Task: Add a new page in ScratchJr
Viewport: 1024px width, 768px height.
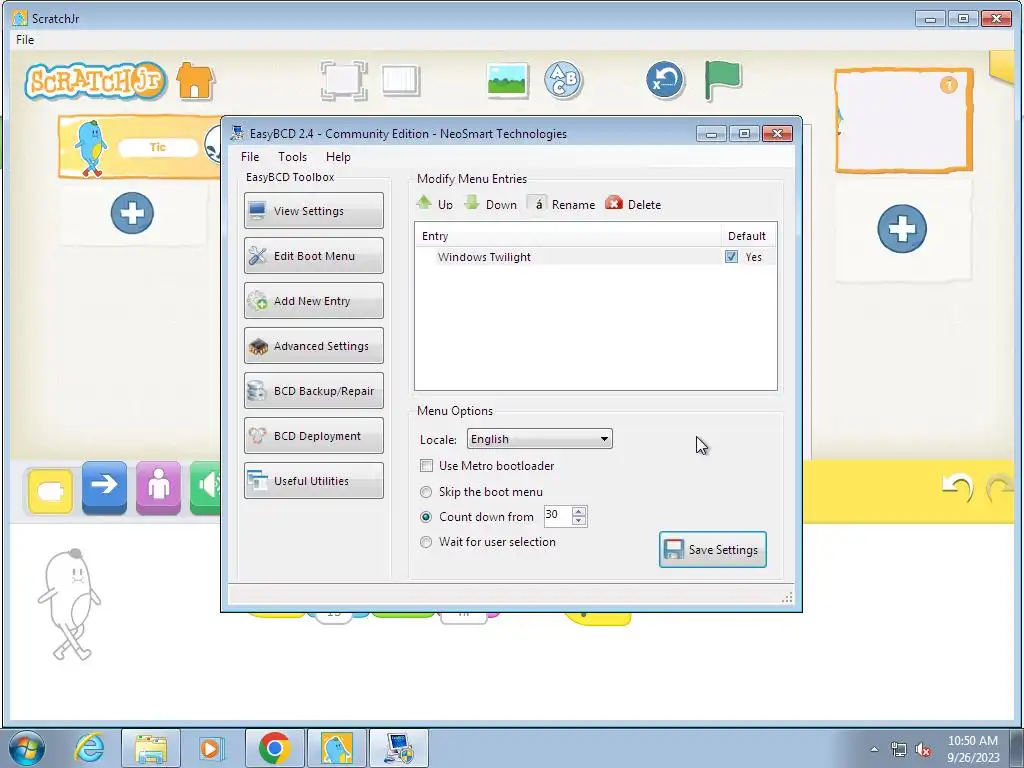Action: (x=902, y=229)
